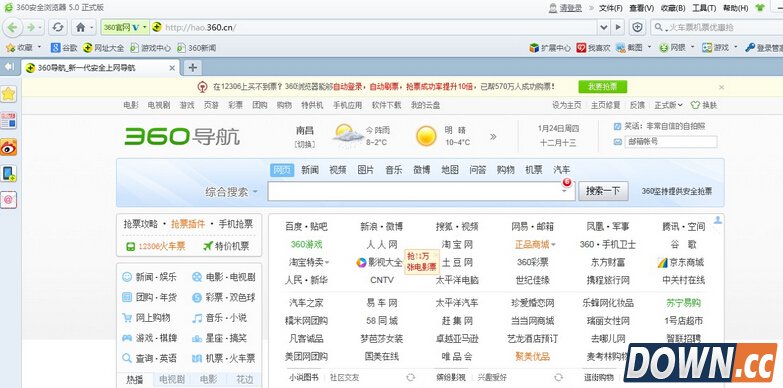Click the browser Back arrow button
Image resolution: width=783 pixels, height=388 pixels.
12,27
